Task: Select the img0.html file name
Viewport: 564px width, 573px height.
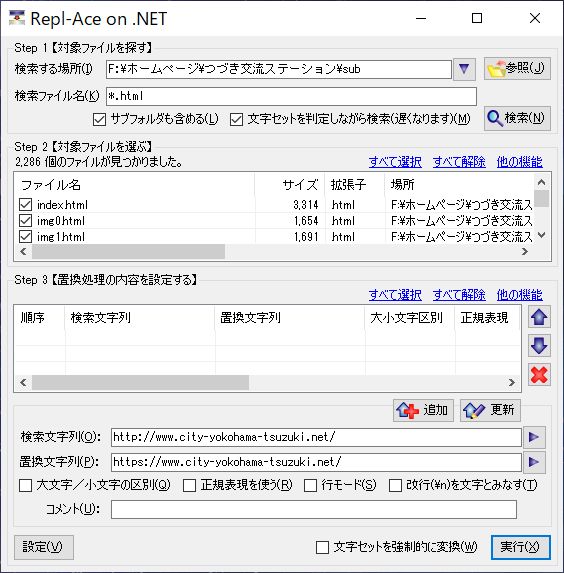Action: point(61,221)
